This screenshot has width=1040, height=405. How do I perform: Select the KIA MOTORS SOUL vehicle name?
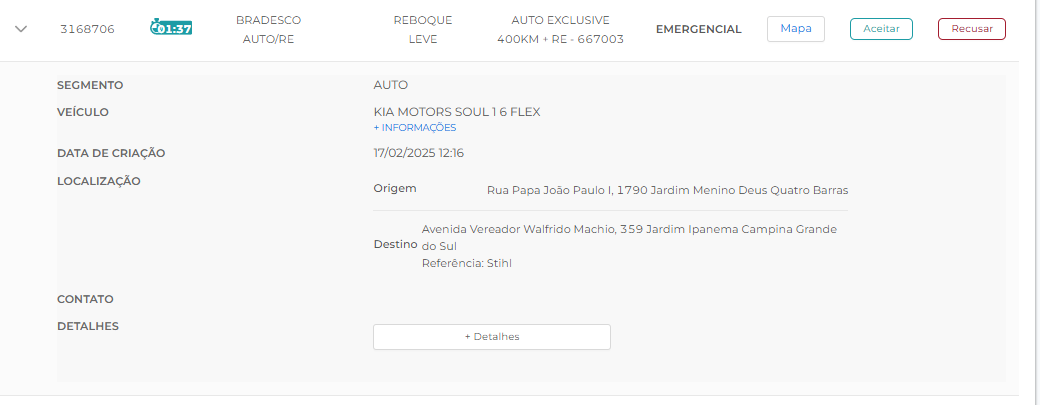coord(456,112)
